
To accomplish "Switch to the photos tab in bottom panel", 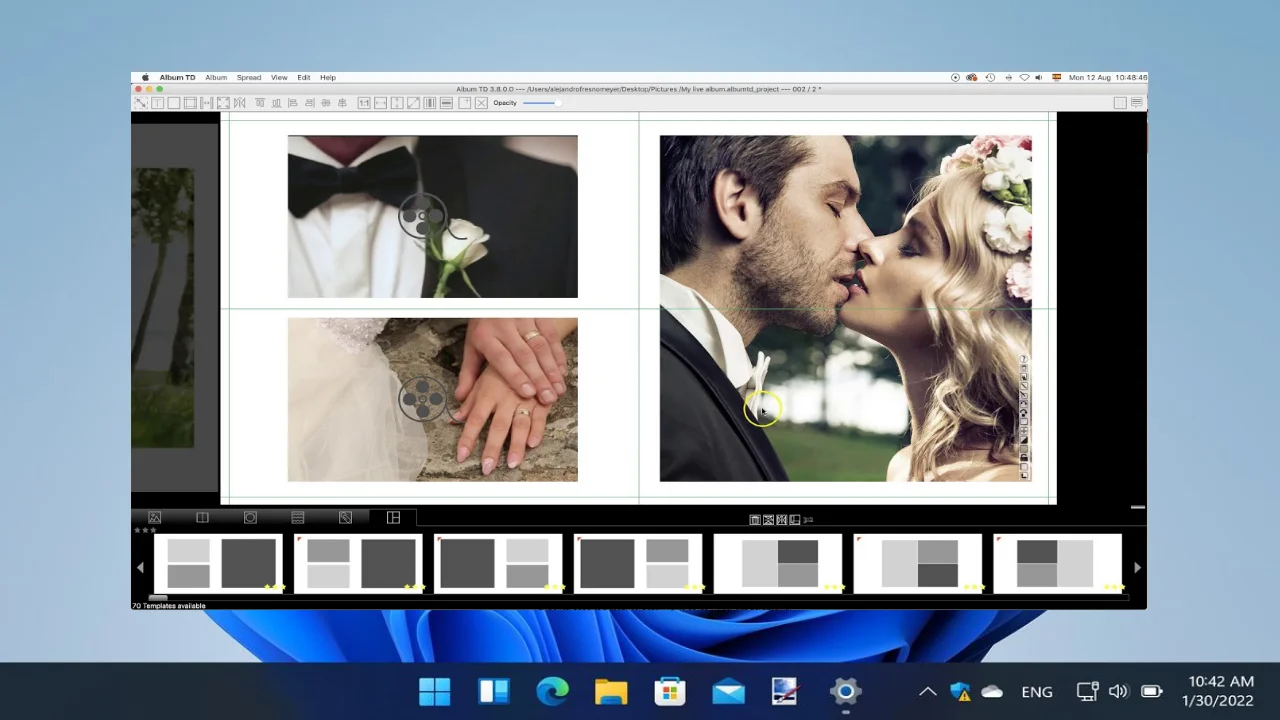I will (154, 517).
